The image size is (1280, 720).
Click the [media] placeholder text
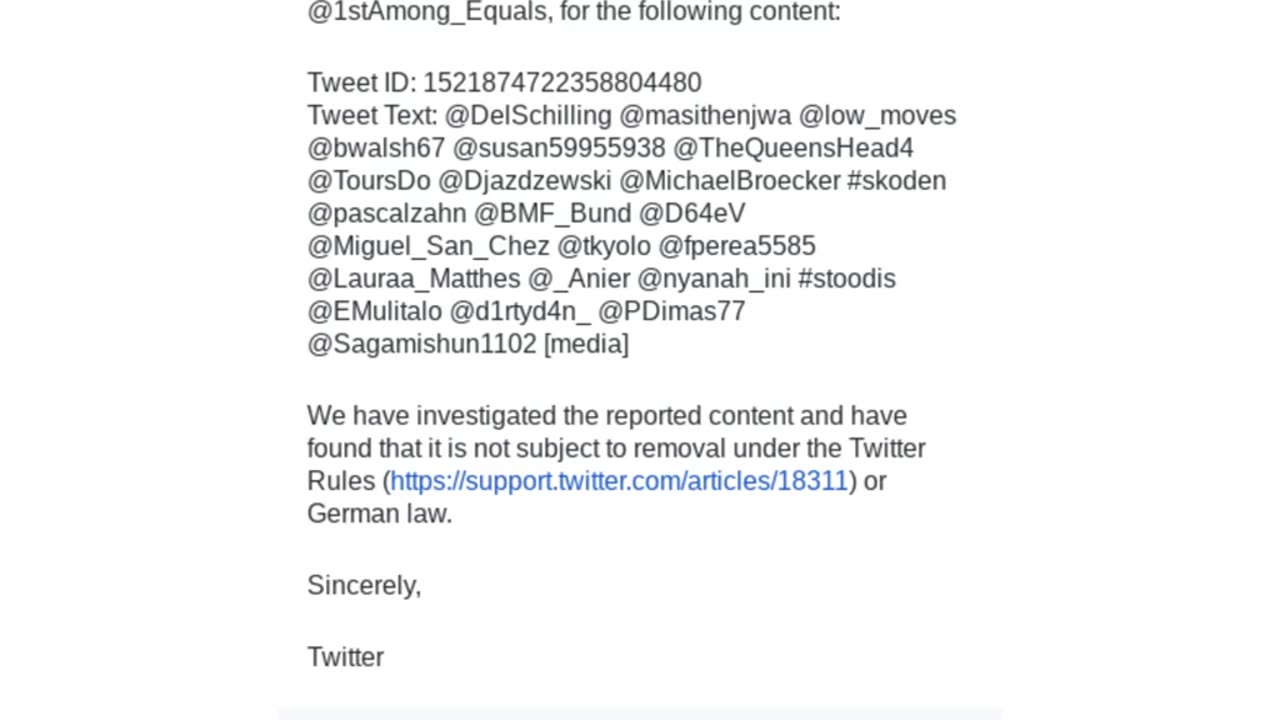click(586, 344)
